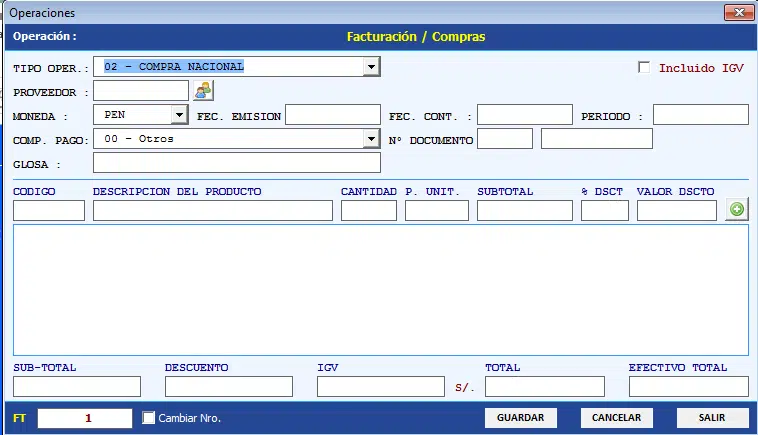Enable the Incluido IGV checkbox

[x=644, y=68]
